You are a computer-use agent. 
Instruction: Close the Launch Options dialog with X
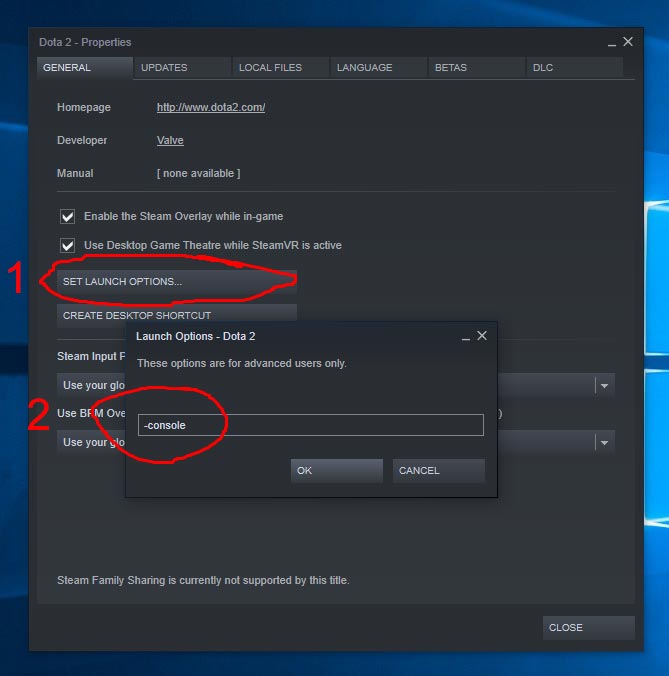(482, 335)
